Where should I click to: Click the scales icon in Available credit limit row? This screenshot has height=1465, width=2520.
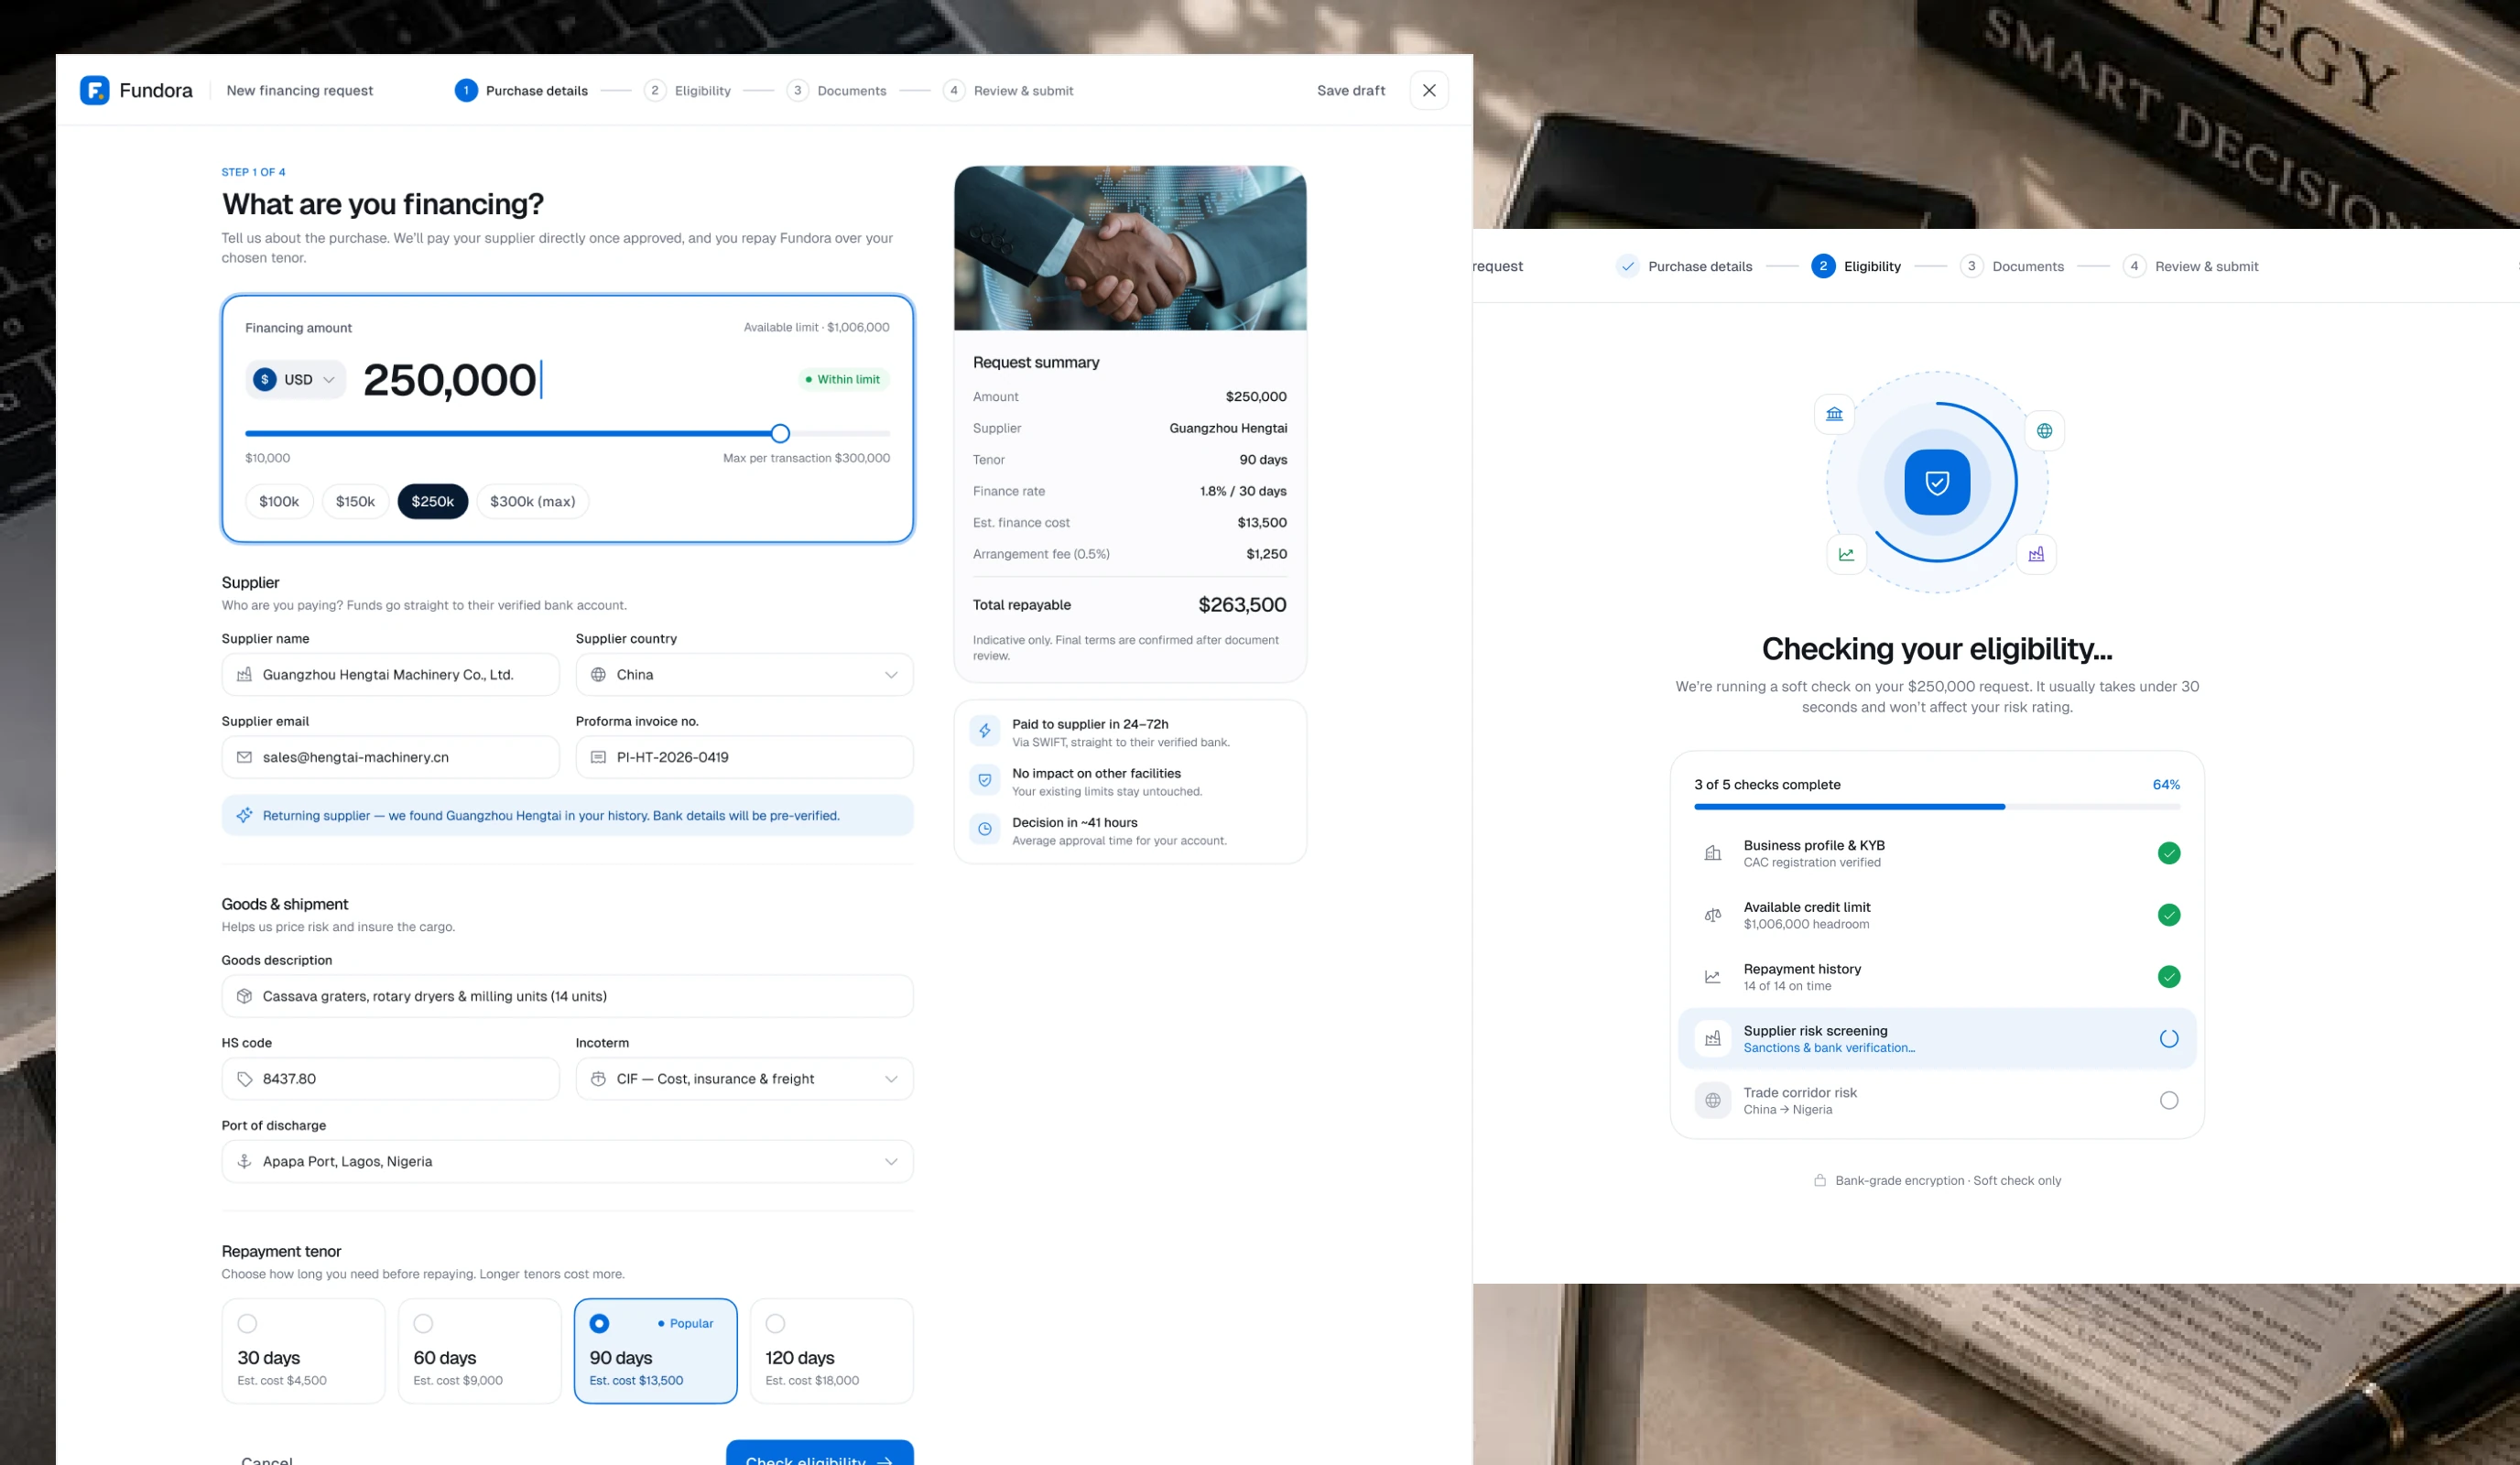(x=1712, y=915)
